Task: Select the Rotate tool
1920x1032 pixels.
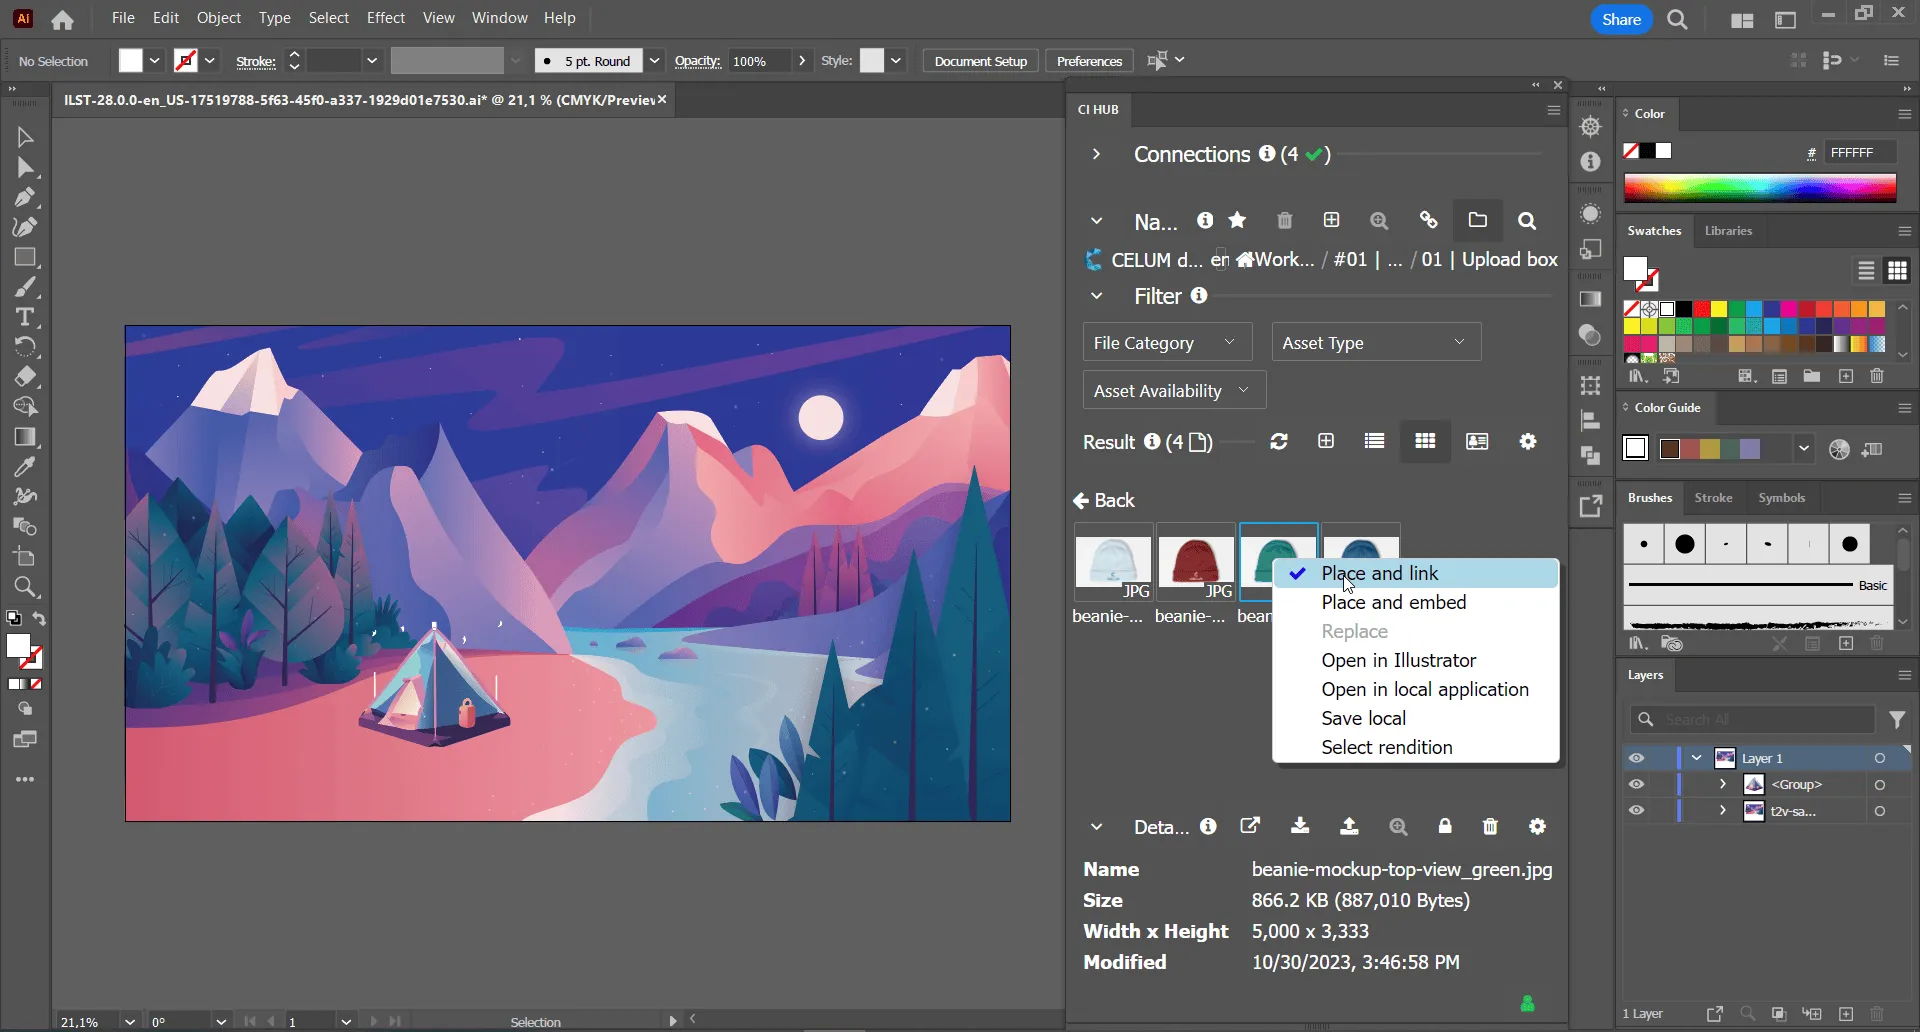Action: (26, 347)
